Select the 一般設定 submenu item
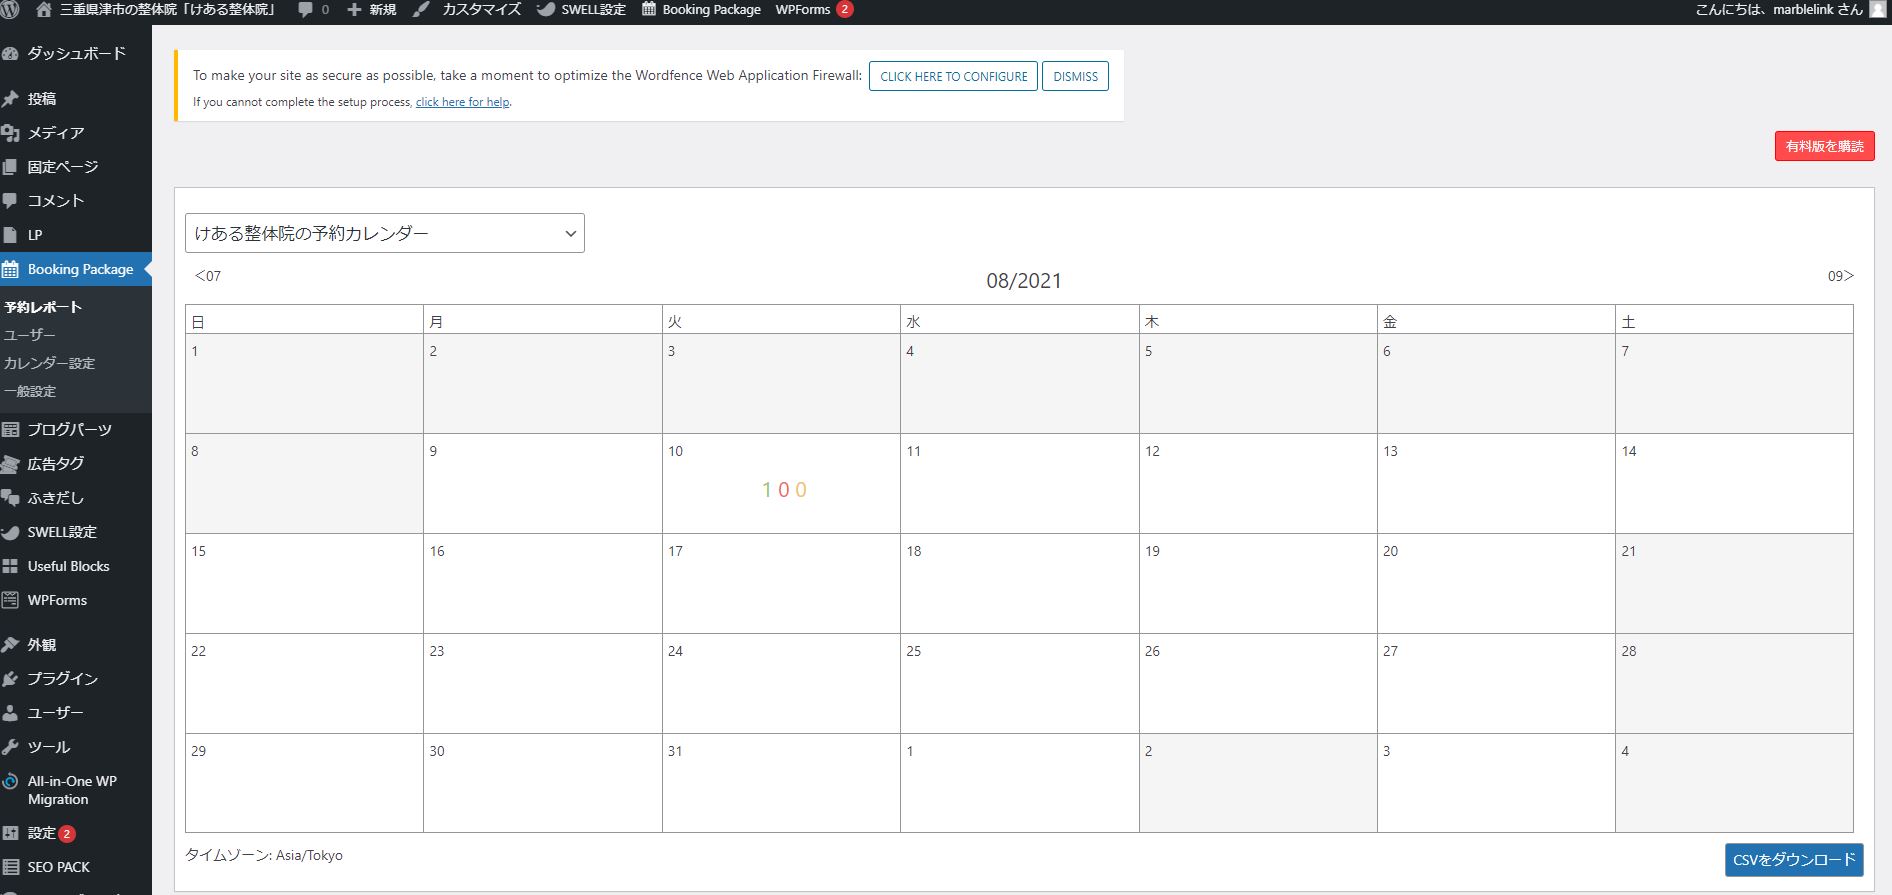The image size is (1892, 895). [30, 391]
